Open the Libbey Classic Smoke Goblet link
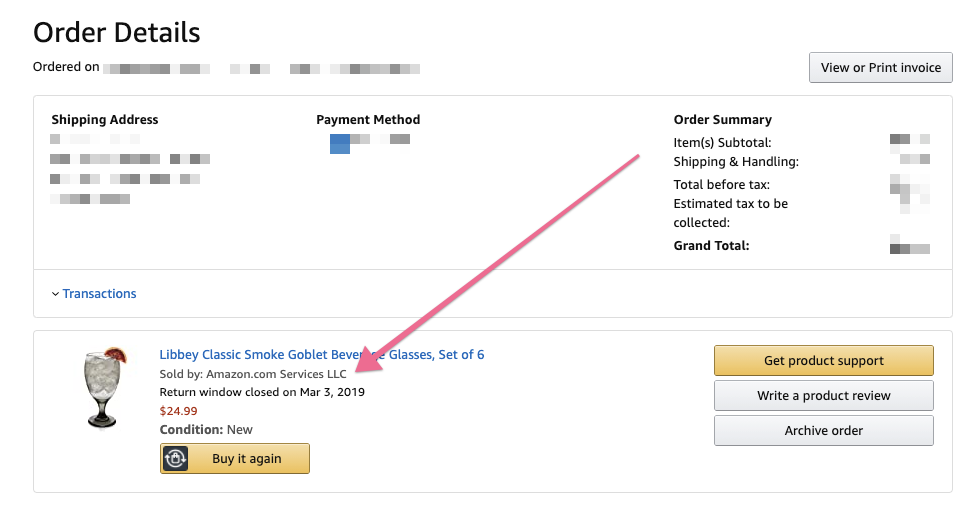Screen dimensions: 980x508 [322, 355]
